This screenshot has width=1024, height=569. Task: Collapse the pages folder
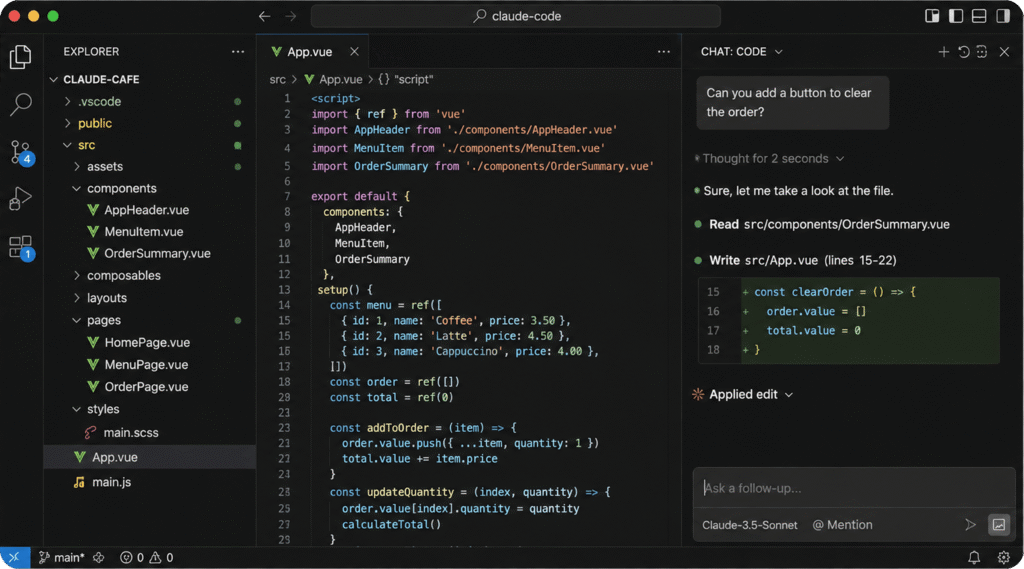(x=77, y=320)
